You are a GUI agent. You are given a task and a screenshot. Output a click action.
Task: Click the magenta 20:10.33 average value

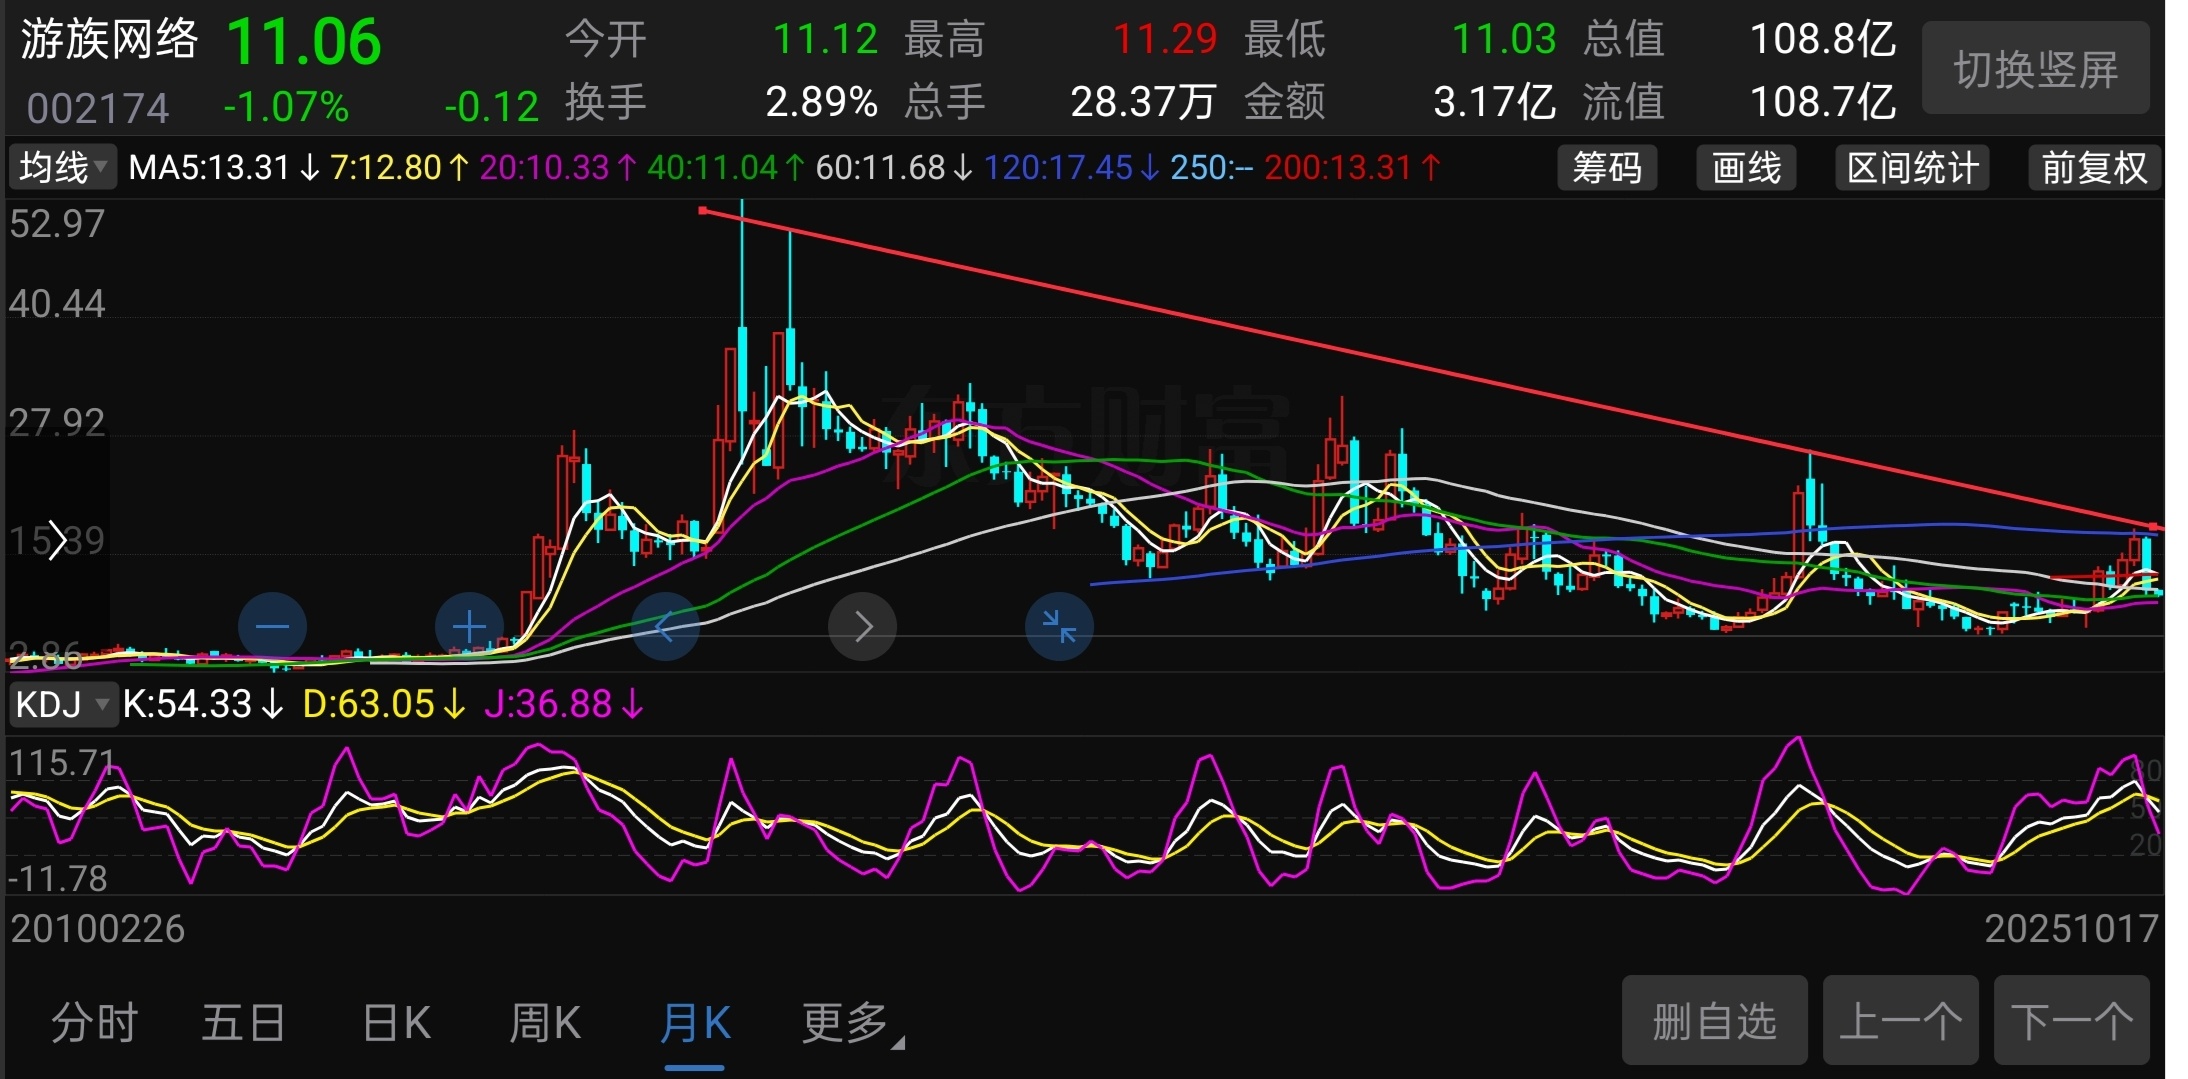coord(558,167)
